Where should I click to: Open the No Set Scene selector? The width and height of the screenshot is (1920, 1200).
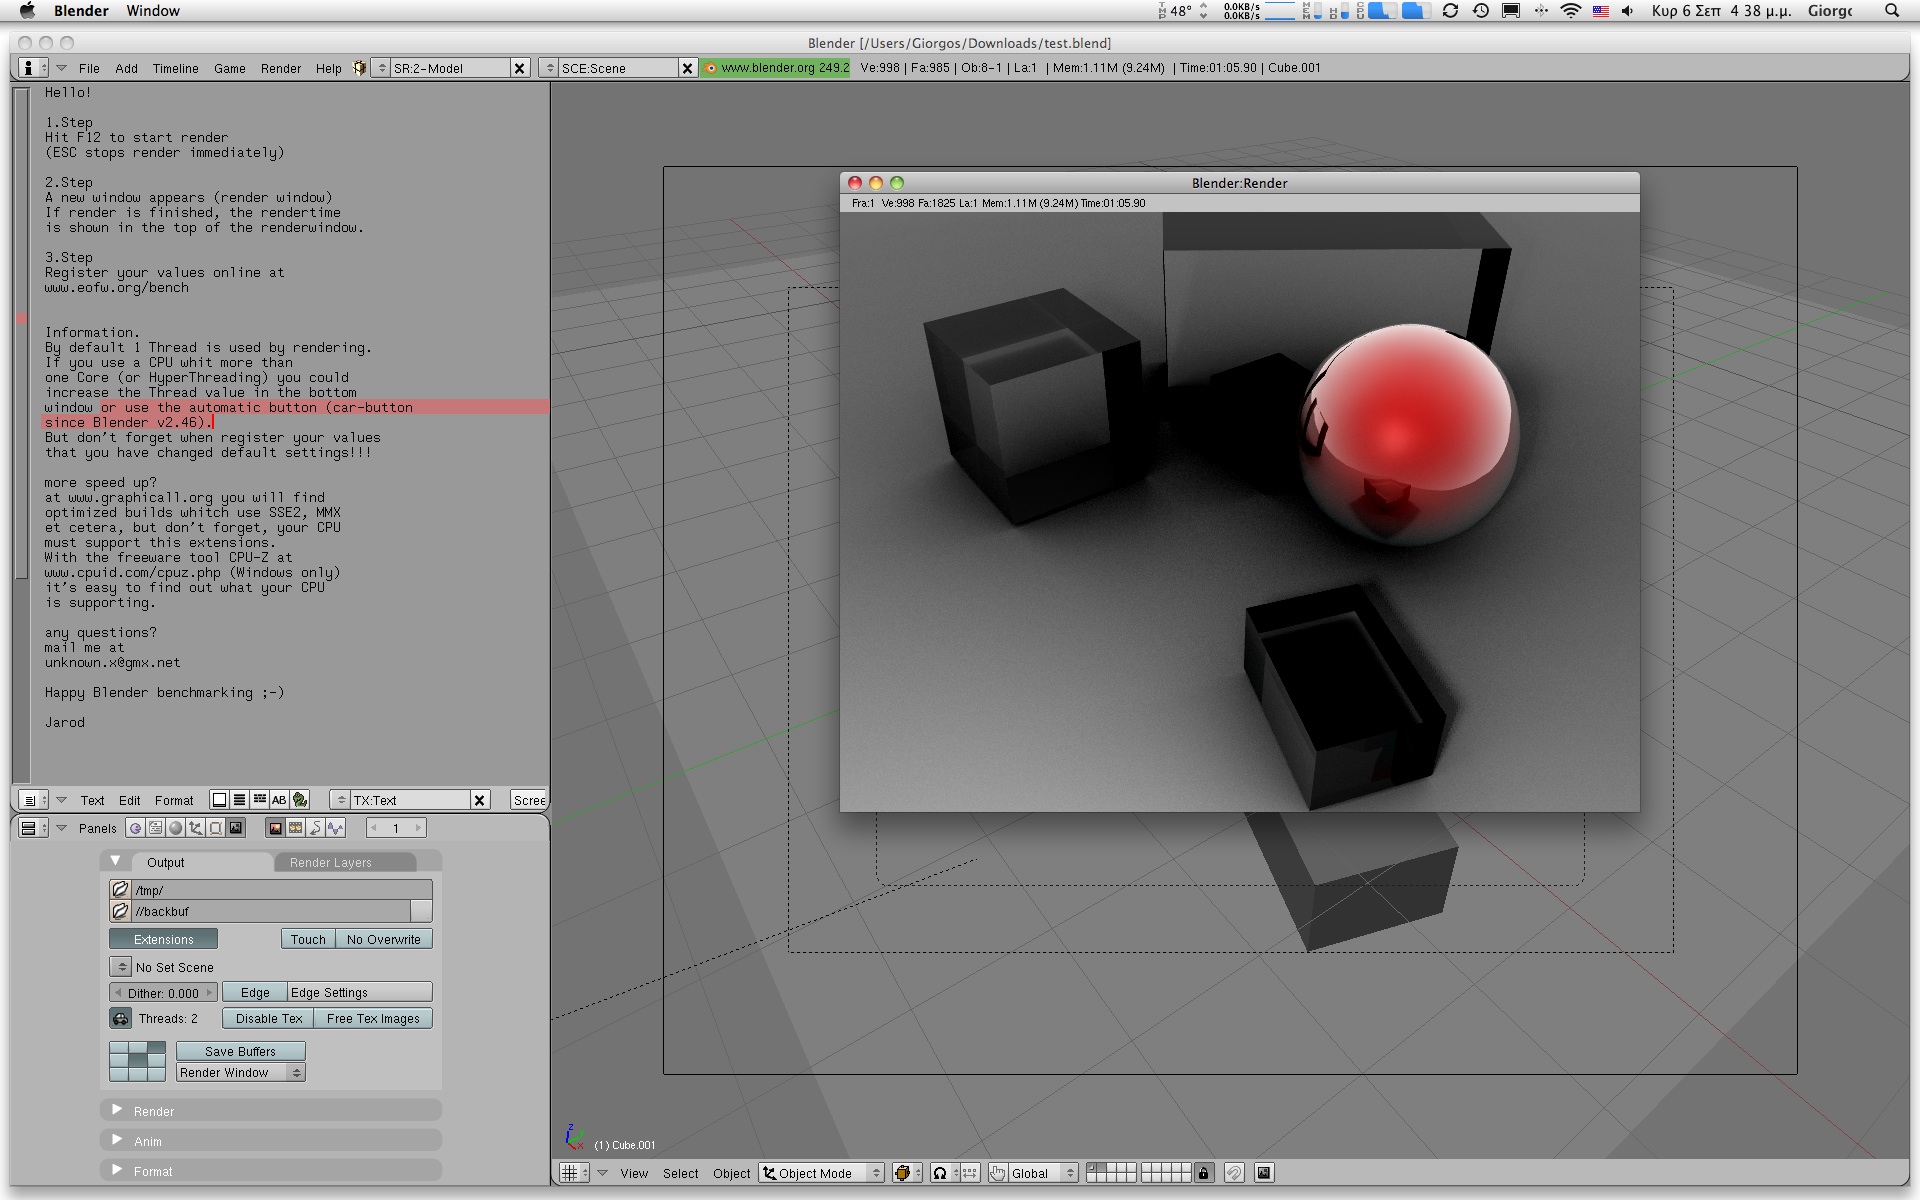coord(120,967)
